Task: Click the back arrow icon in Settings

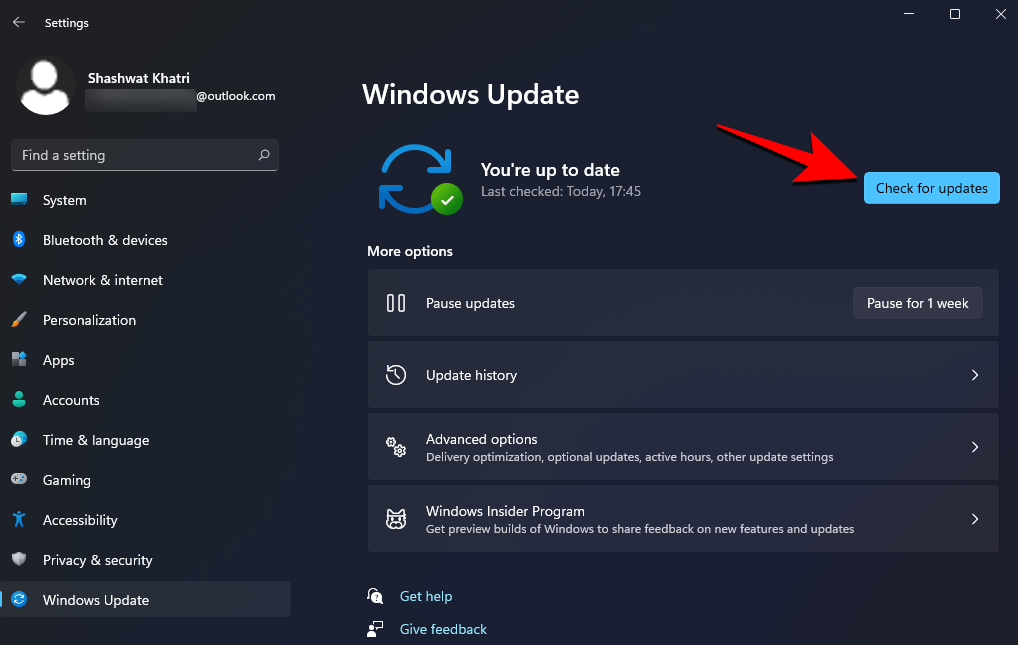Action: 19,22
